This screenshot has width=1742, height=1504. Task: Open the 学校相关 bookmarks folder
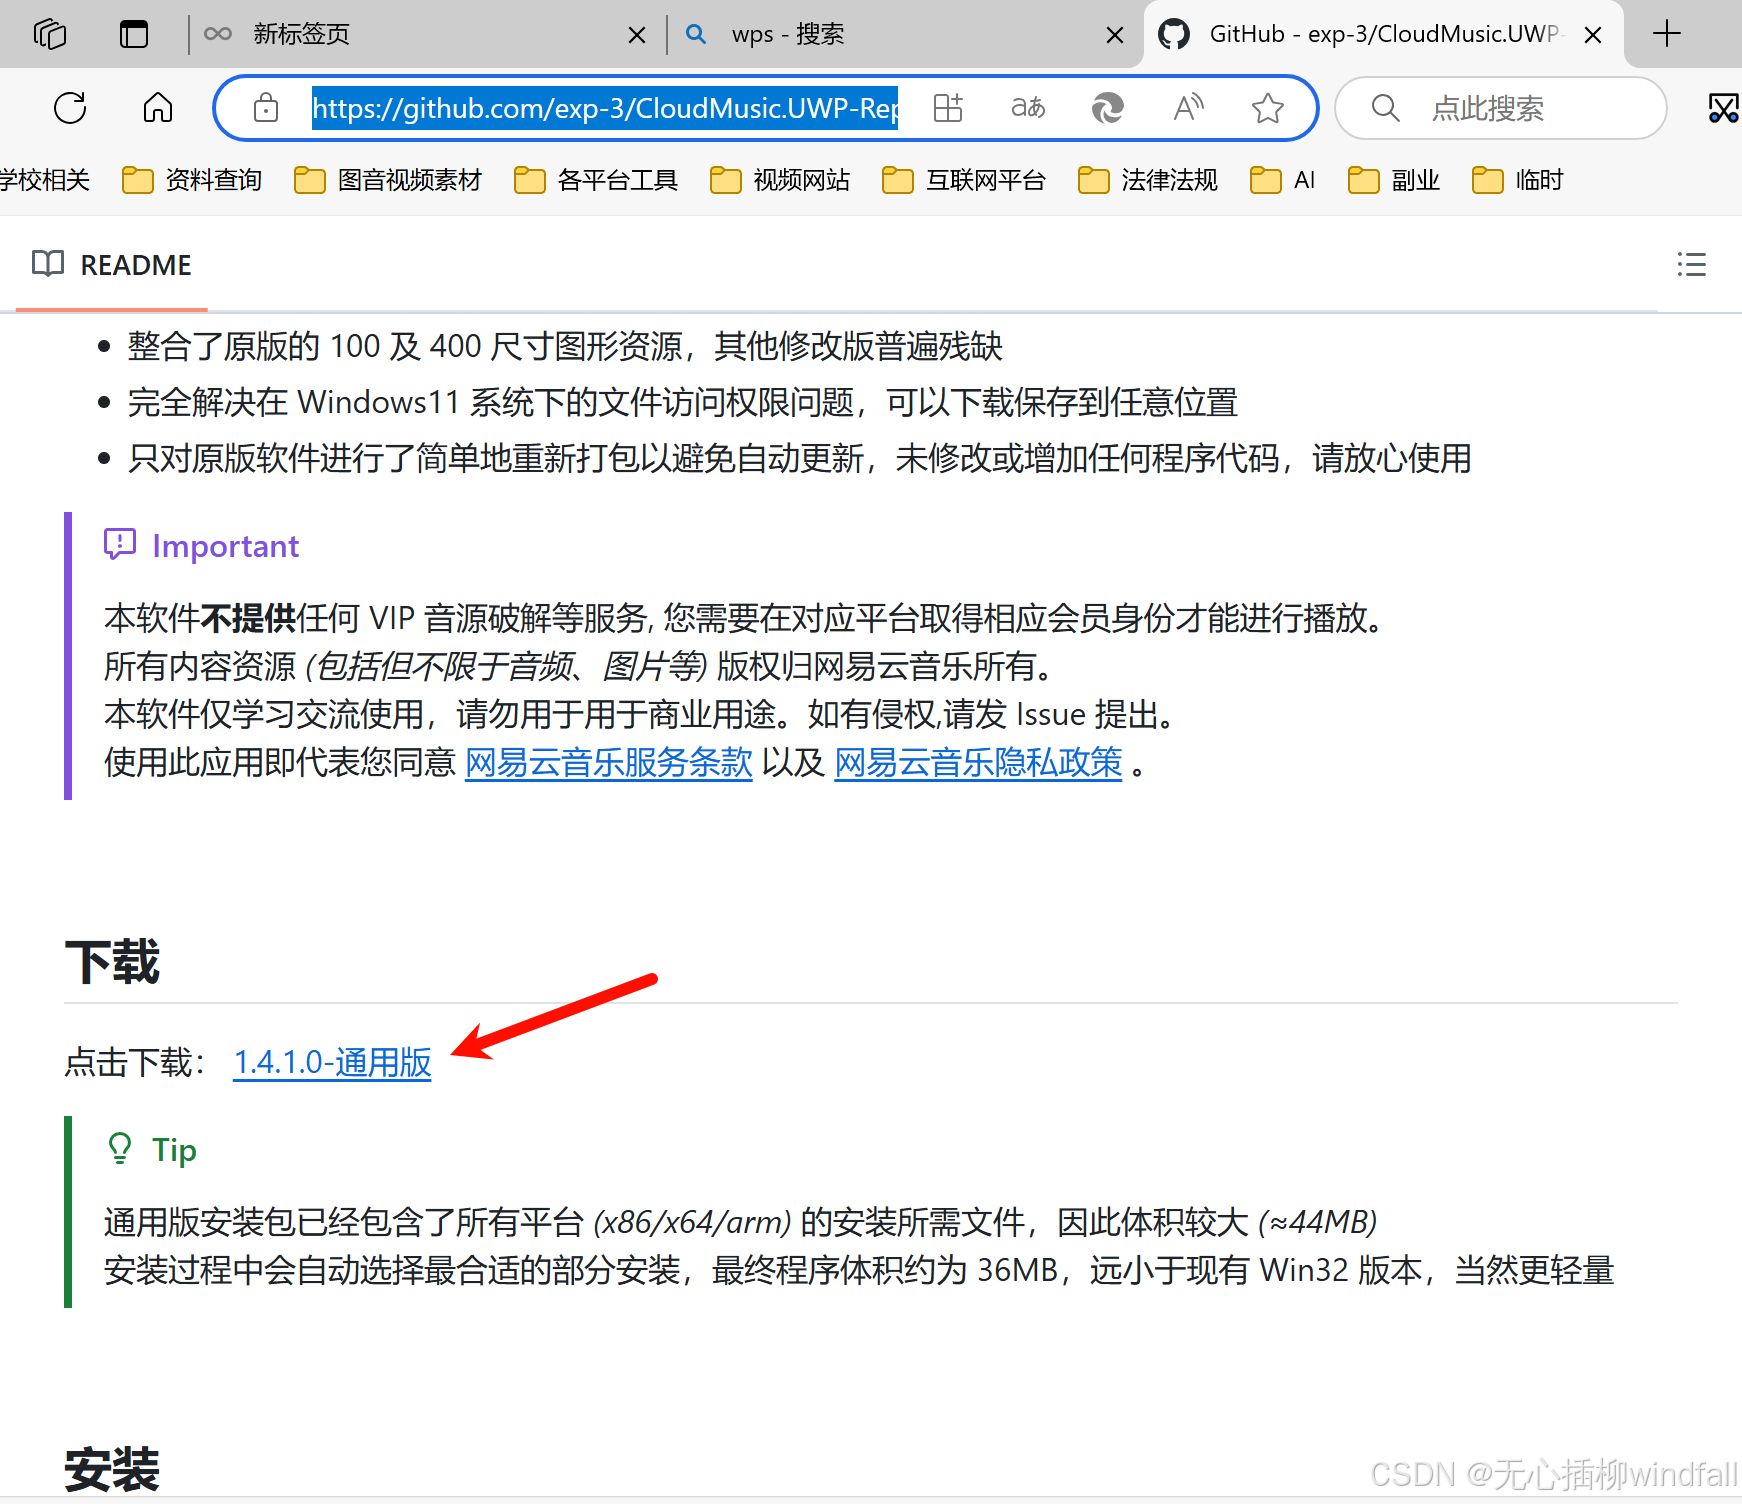click(44, 180)
